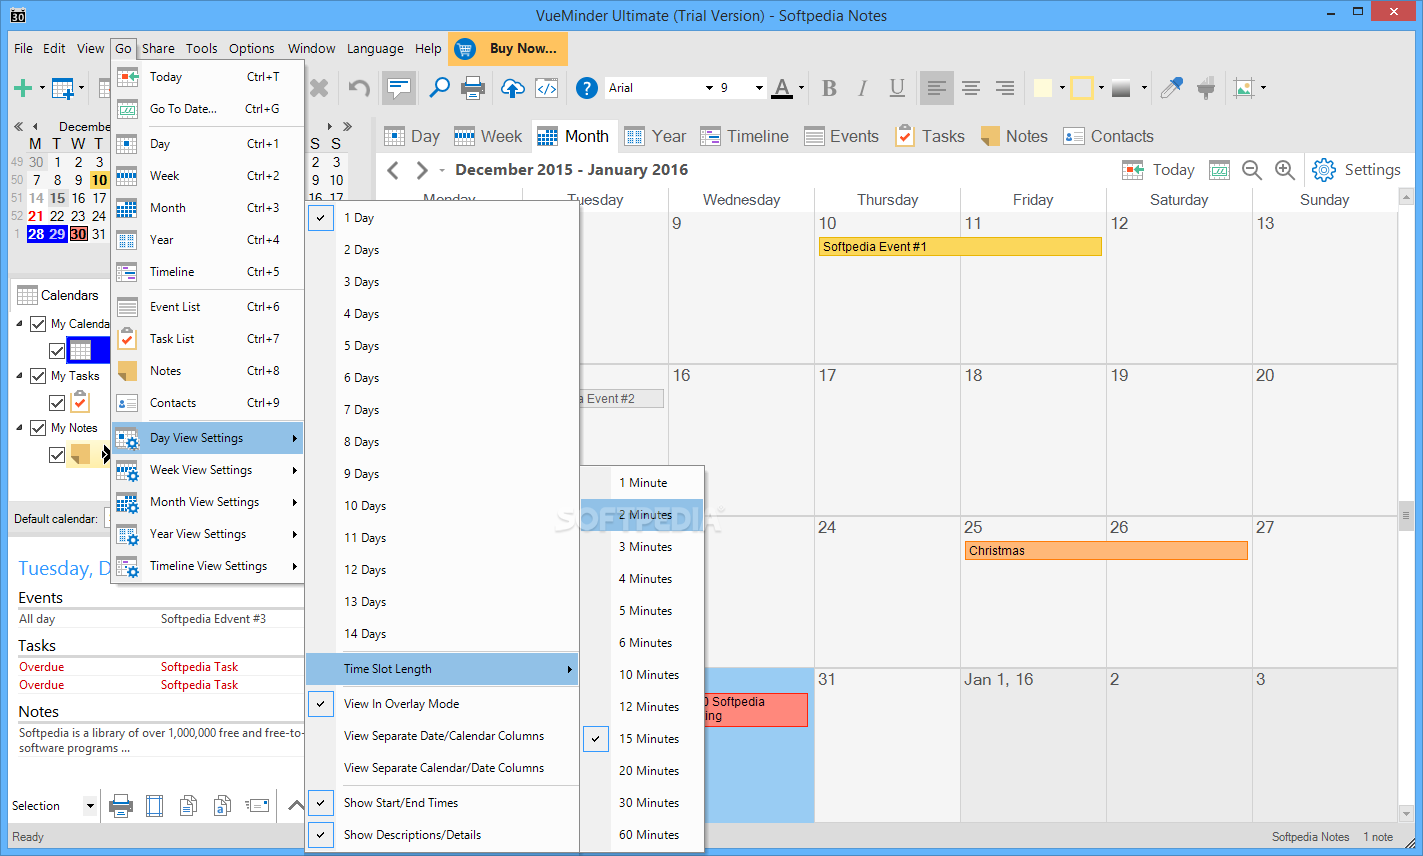This screenshot has width=1423, height=856.
Task: Open search with the magnifying glass icon
Action: [439, 88]
